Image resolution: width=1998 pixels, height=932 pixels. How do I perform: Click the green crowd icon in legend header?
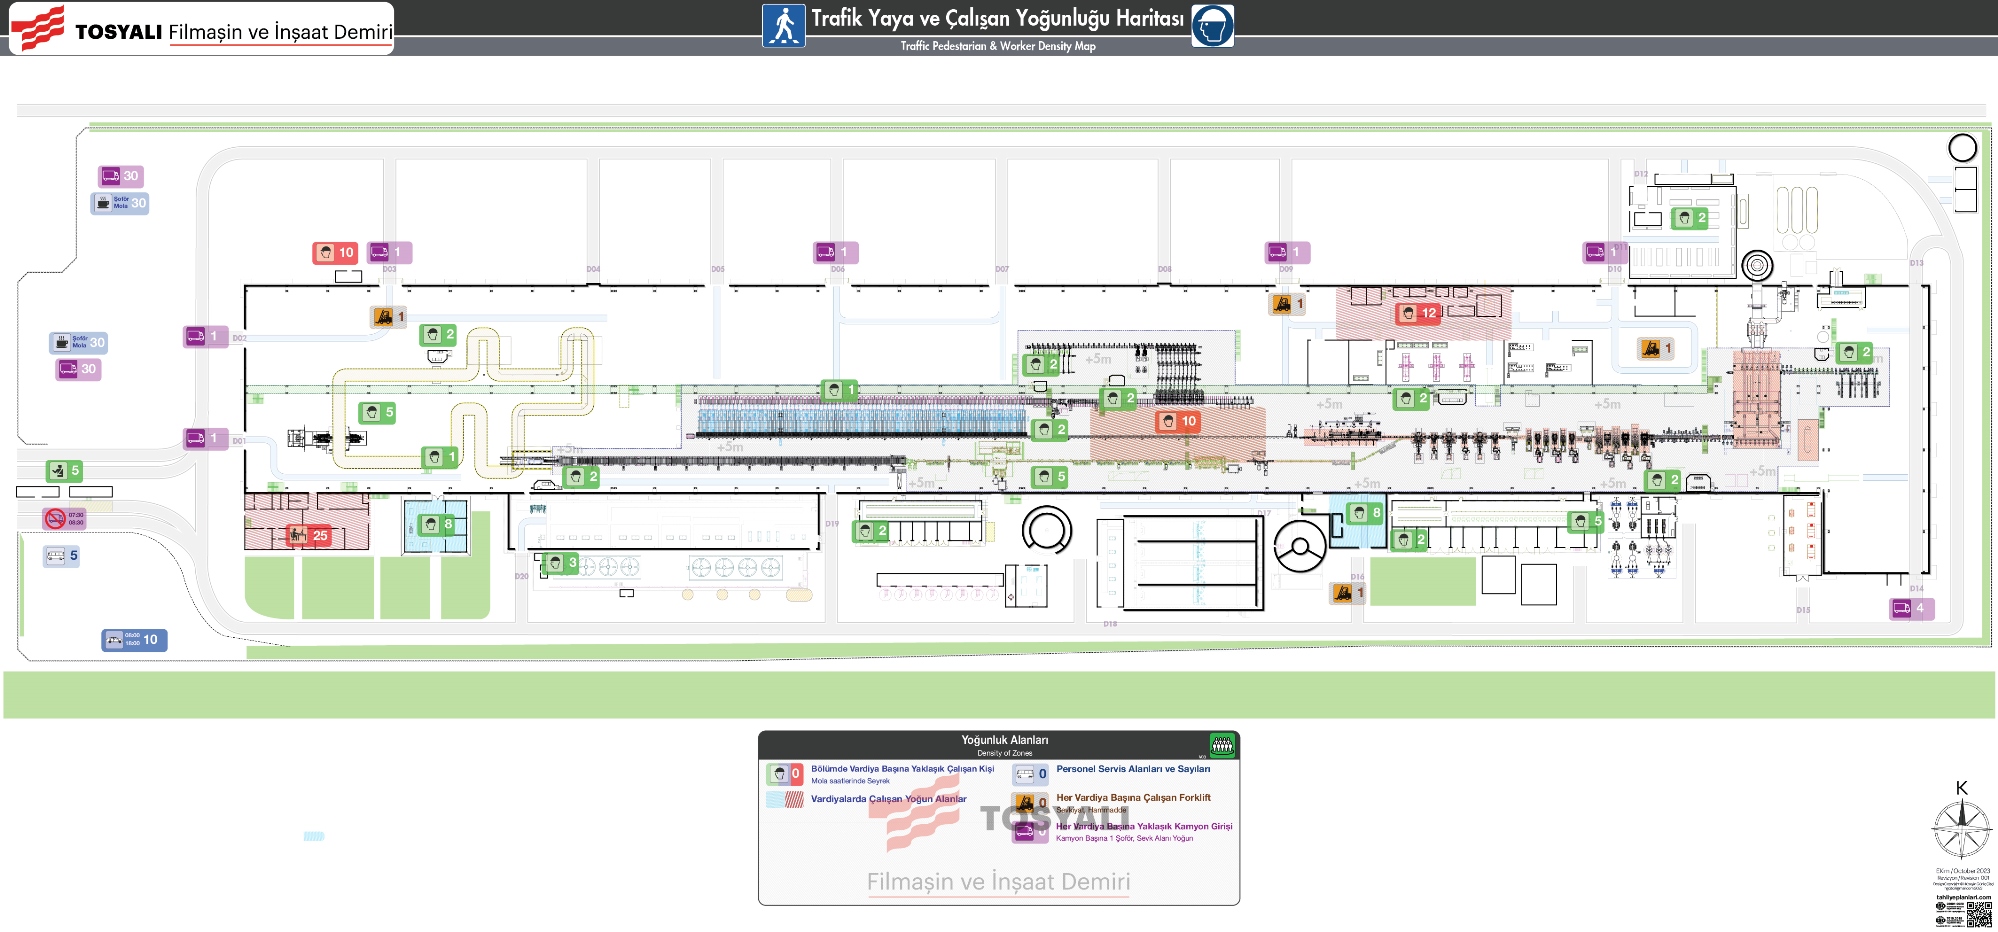pos(1222,745)
